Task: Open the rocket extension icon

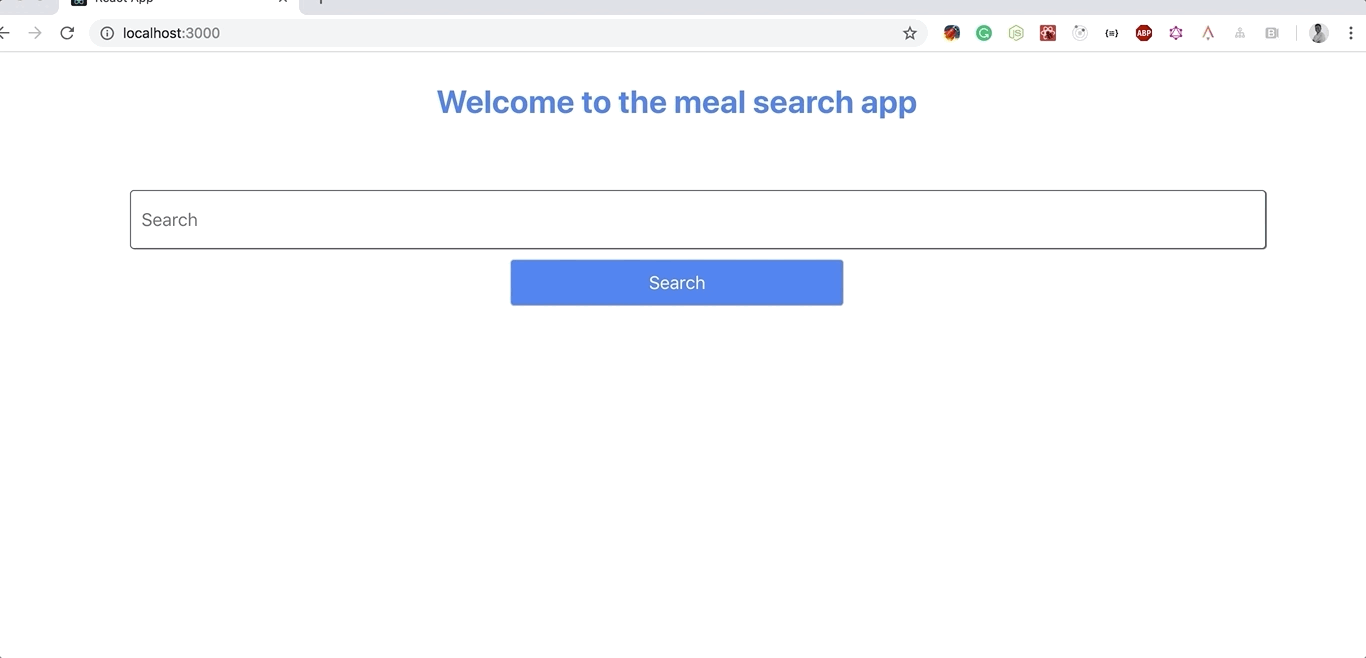Action: pyautogui.click(x=952, y=33)
